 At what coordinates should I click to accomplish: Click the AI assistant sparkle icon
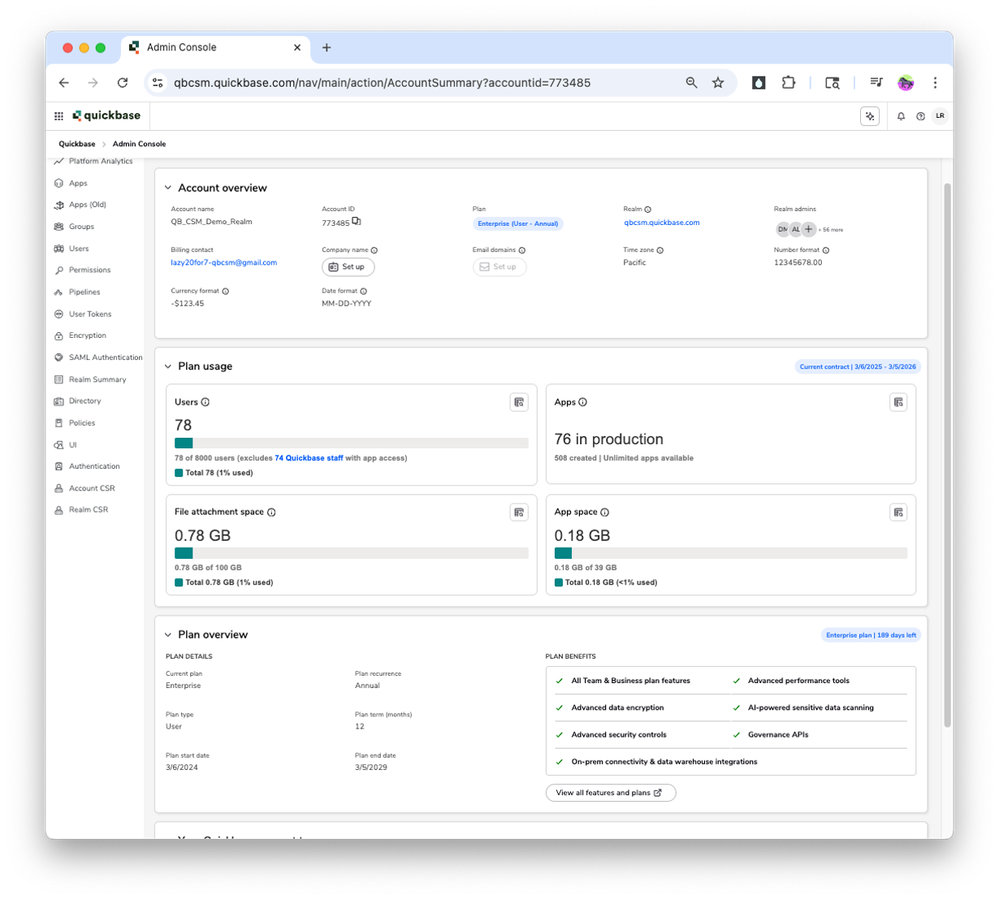[x=869, y=116]
